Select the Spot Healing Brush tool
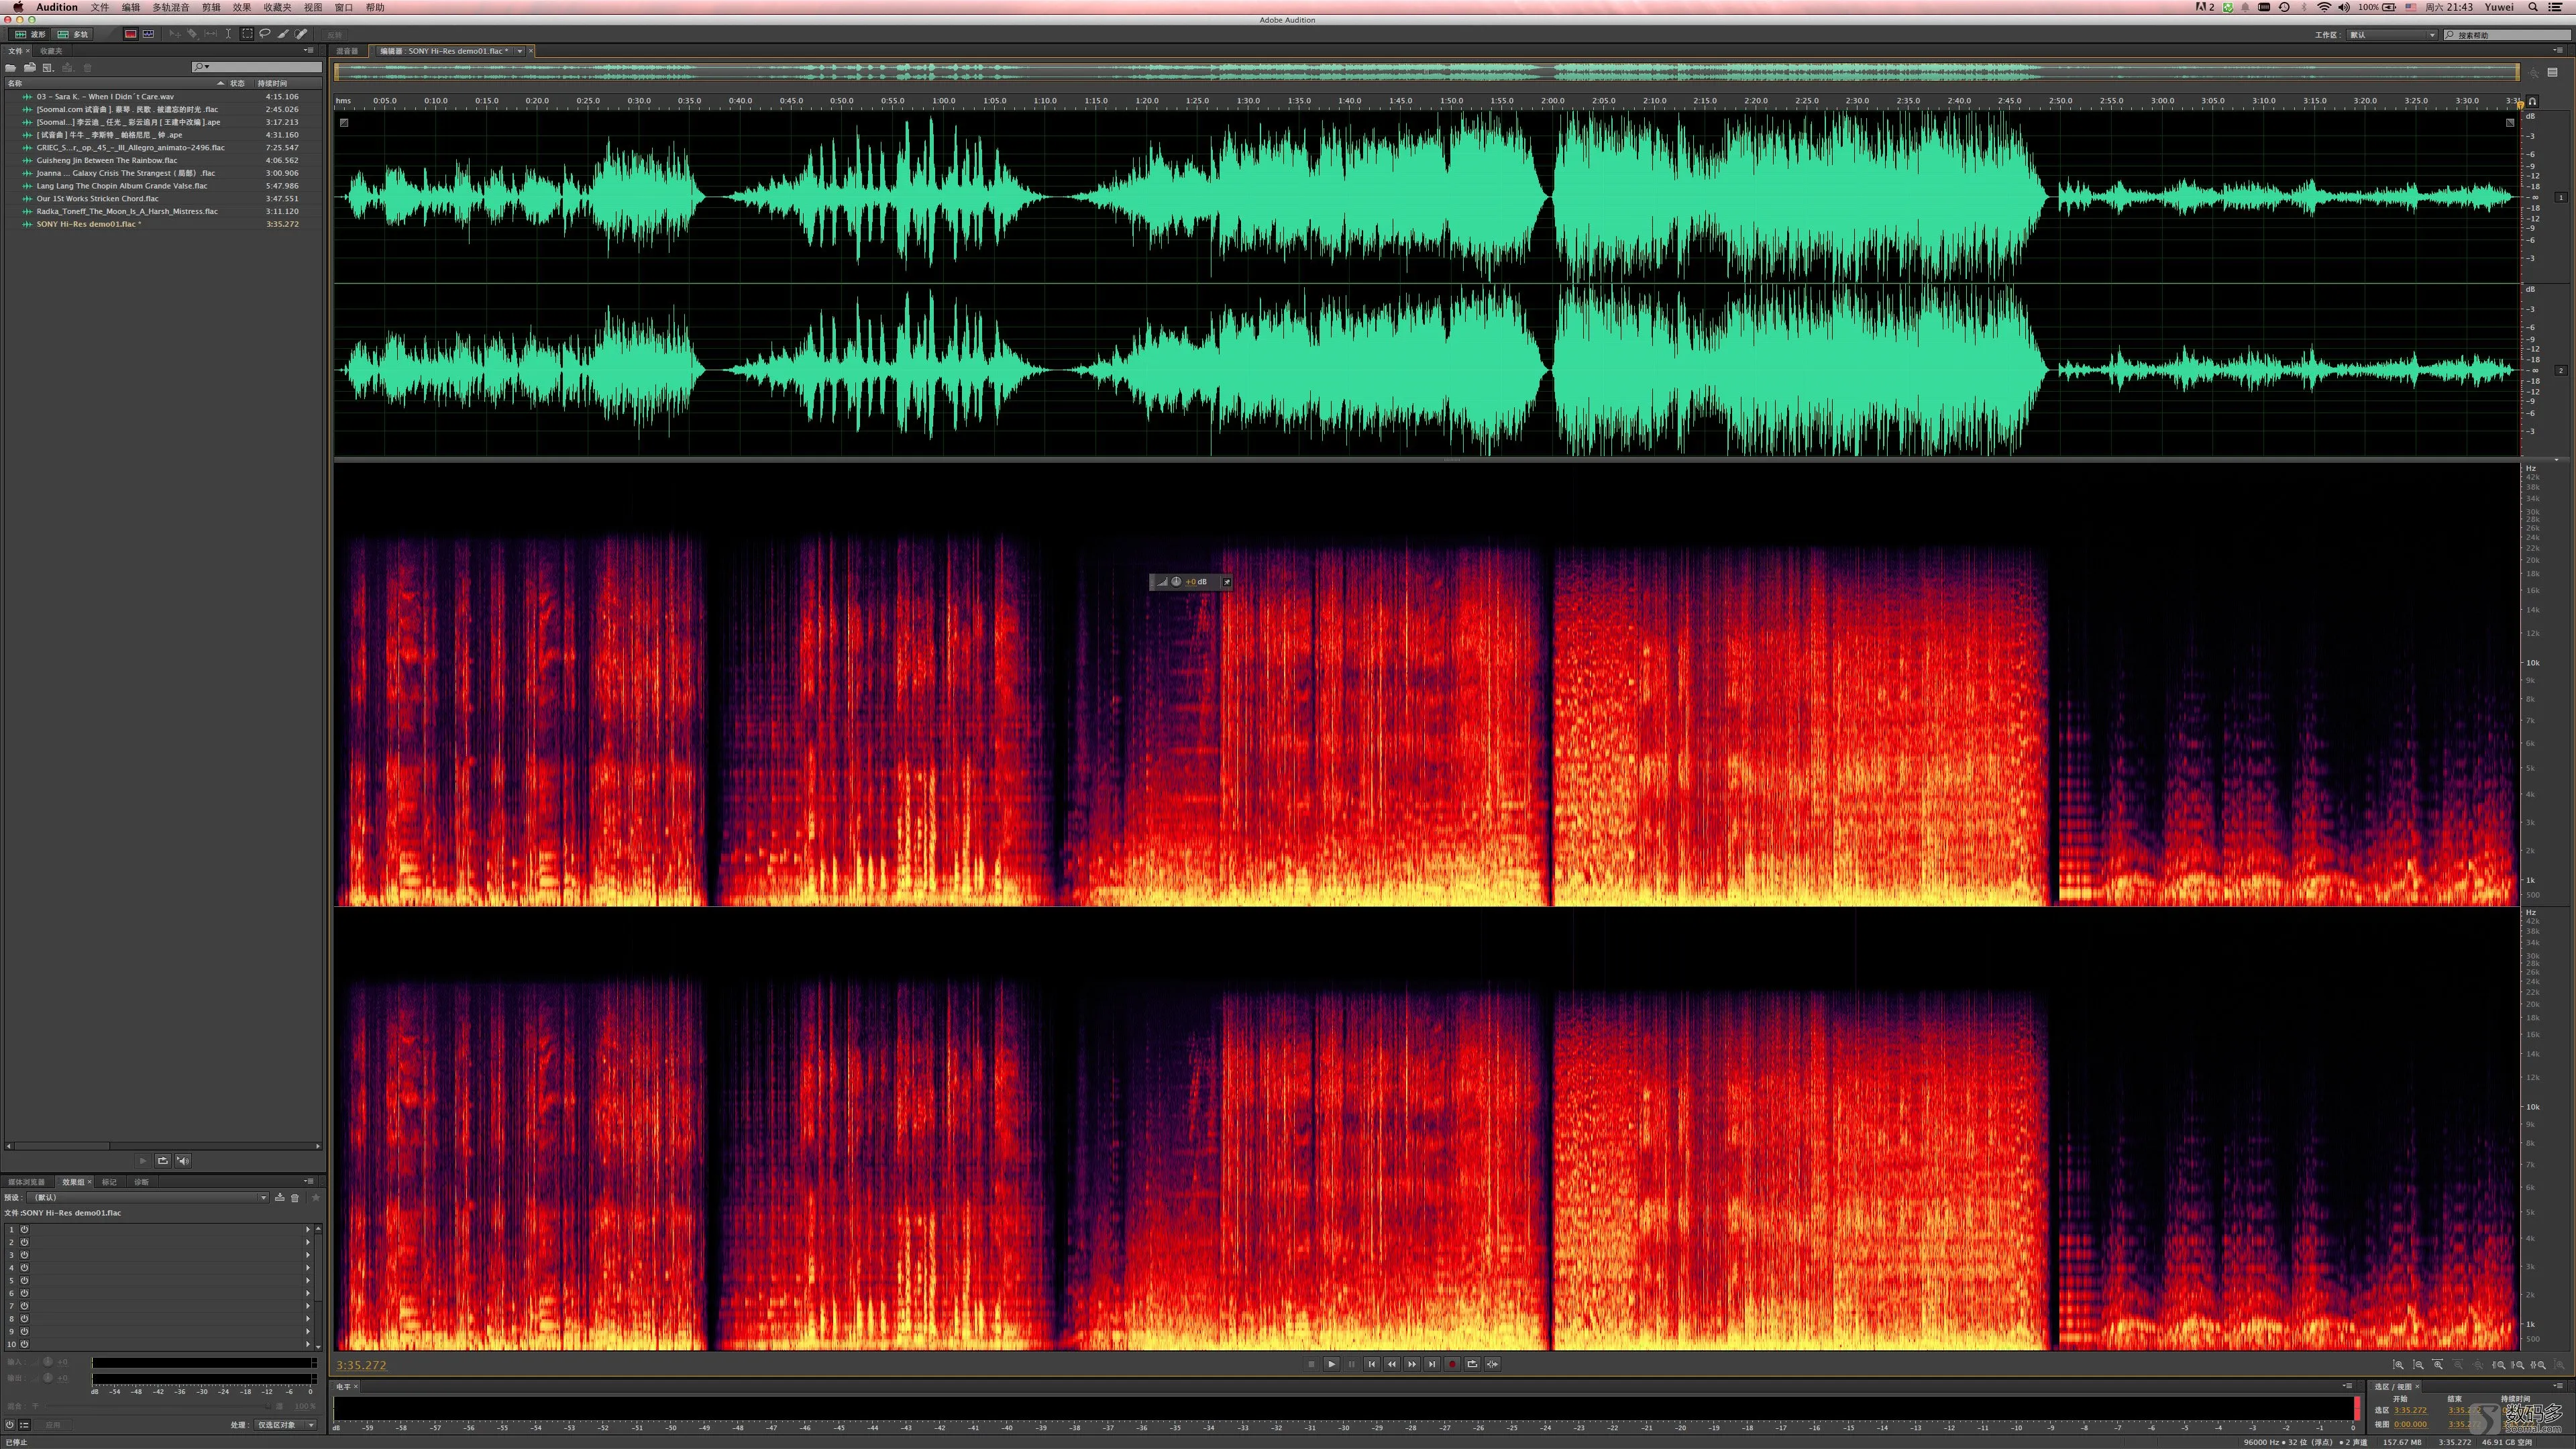2576x1449 pixels. (301, 34)
